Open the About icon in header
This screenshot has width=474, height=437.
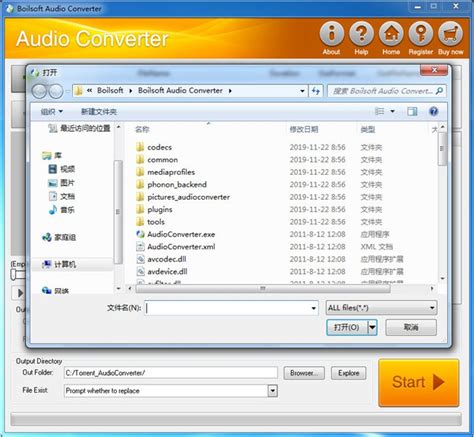click(x=332, y=34)
